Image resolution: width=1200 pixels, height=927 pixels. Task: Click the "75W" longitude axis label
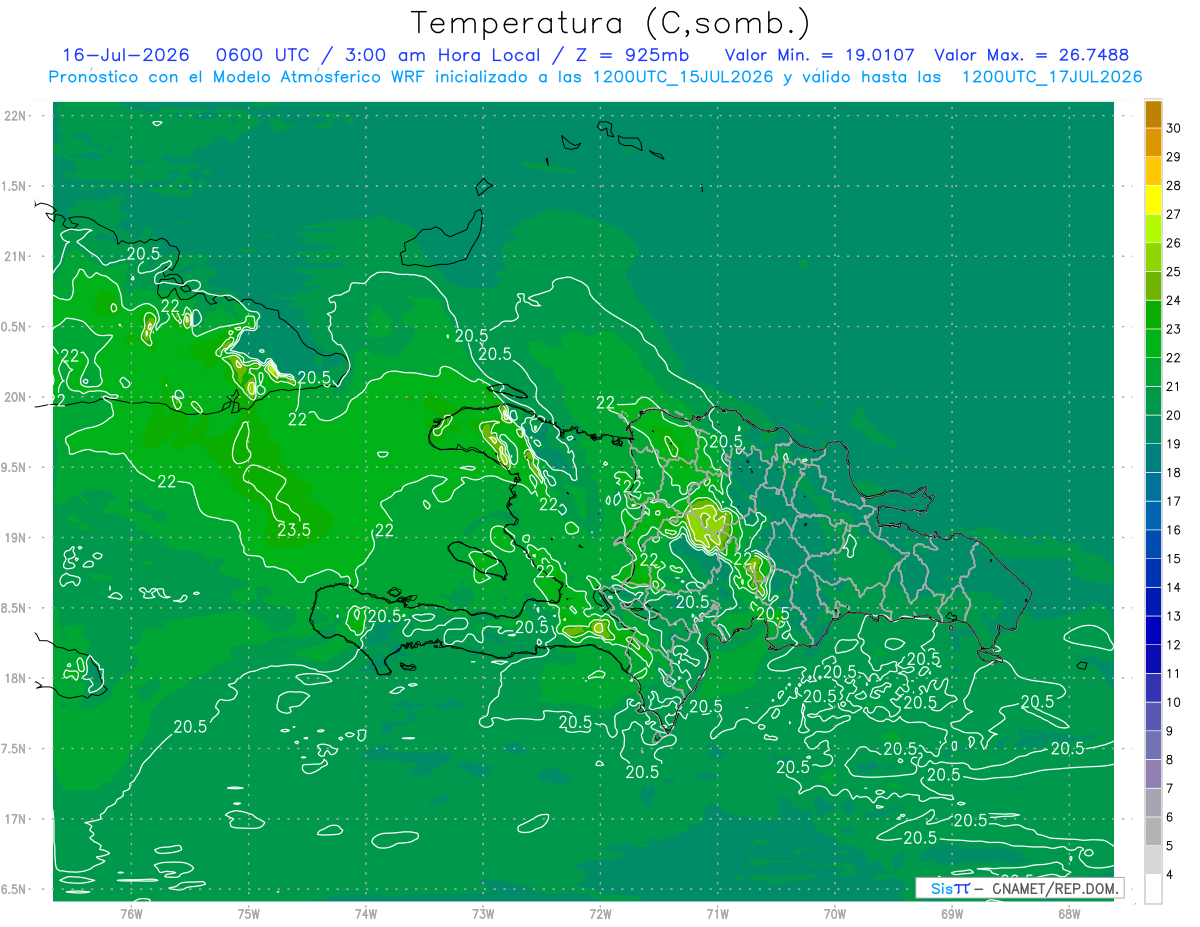[x=249, y=913]
